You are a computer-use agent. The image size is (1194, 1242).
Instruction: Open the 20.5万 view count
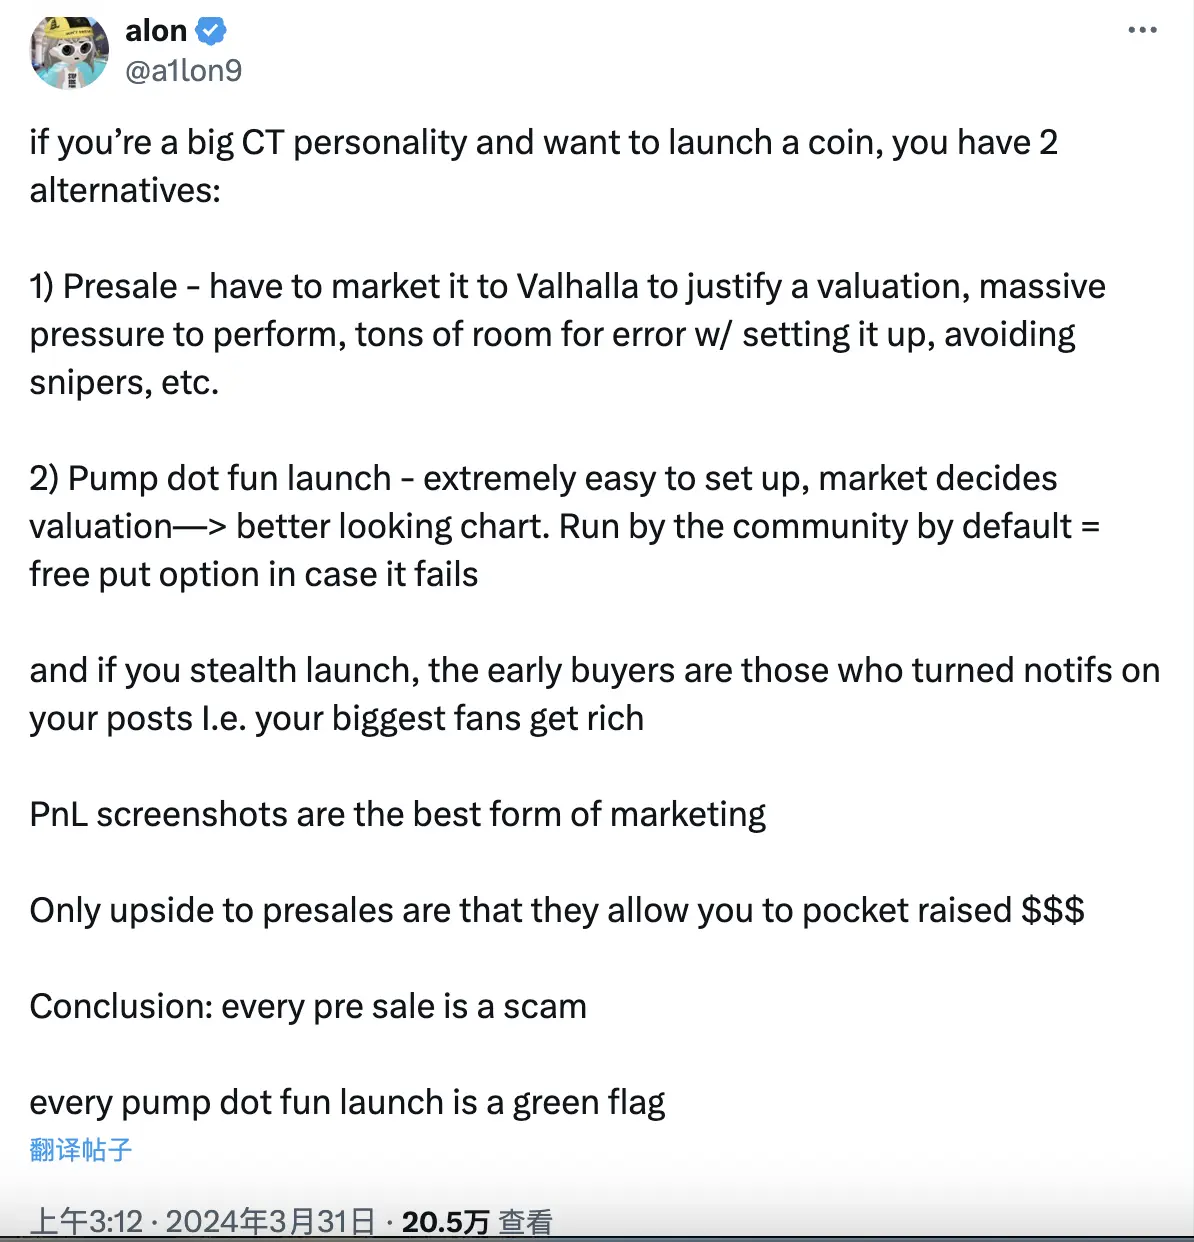click(x=445, y=1221)
